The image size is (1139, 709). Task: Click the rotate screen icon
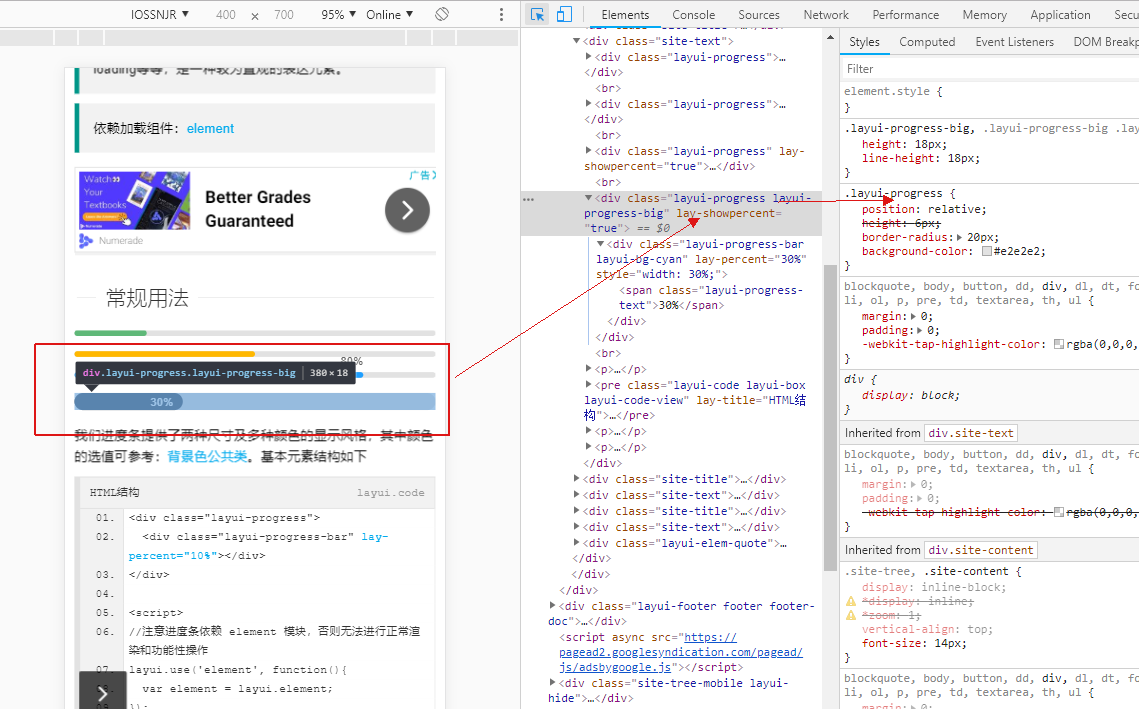click(x=442, y=15)
